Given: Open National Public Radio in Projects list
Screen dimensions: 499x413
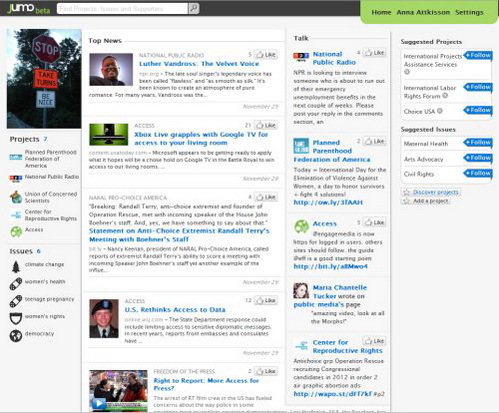Looking at the screenshot, I should point(52,177).
